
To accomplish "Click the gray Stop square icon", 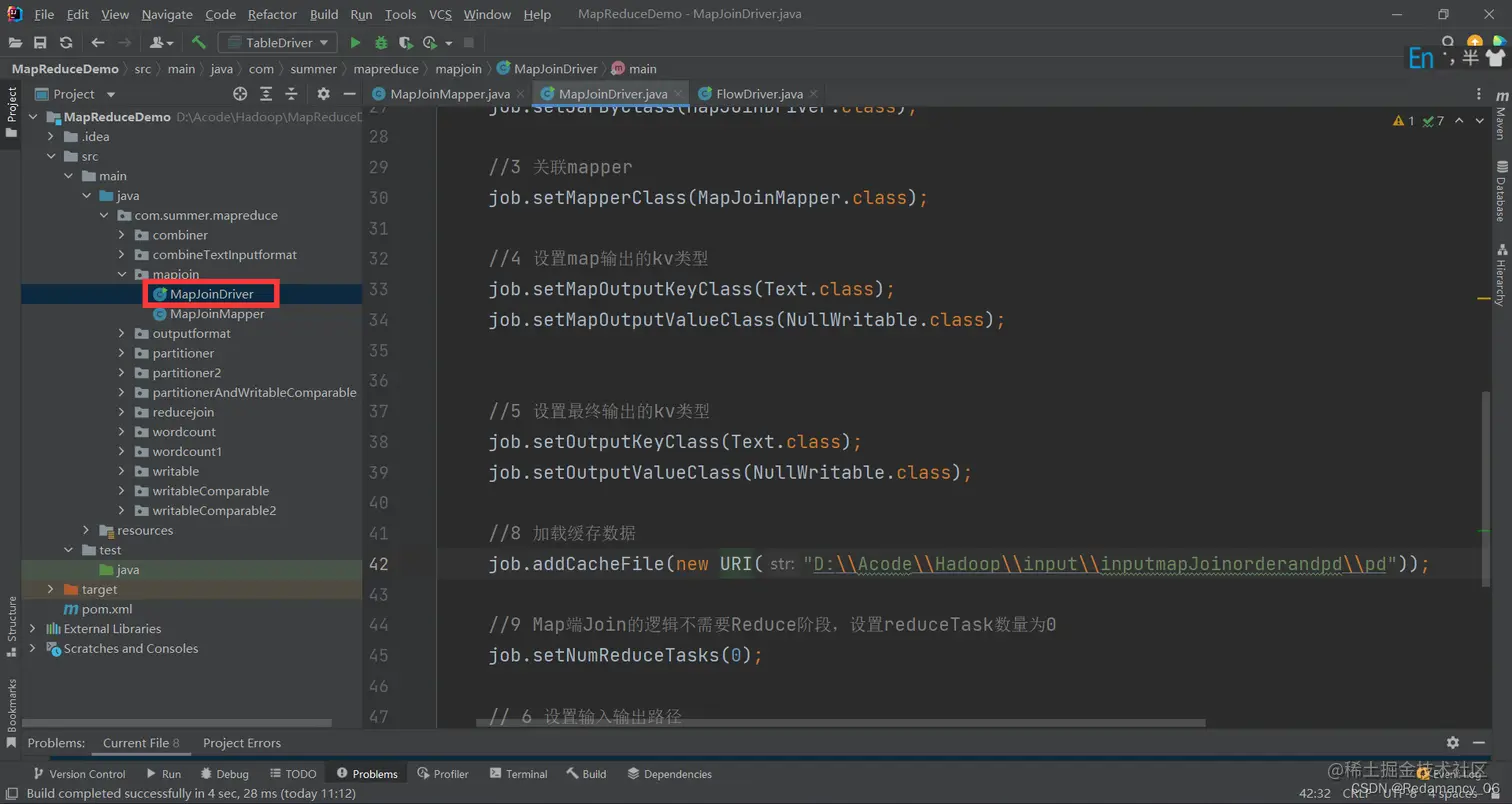I will pos(468,42).
